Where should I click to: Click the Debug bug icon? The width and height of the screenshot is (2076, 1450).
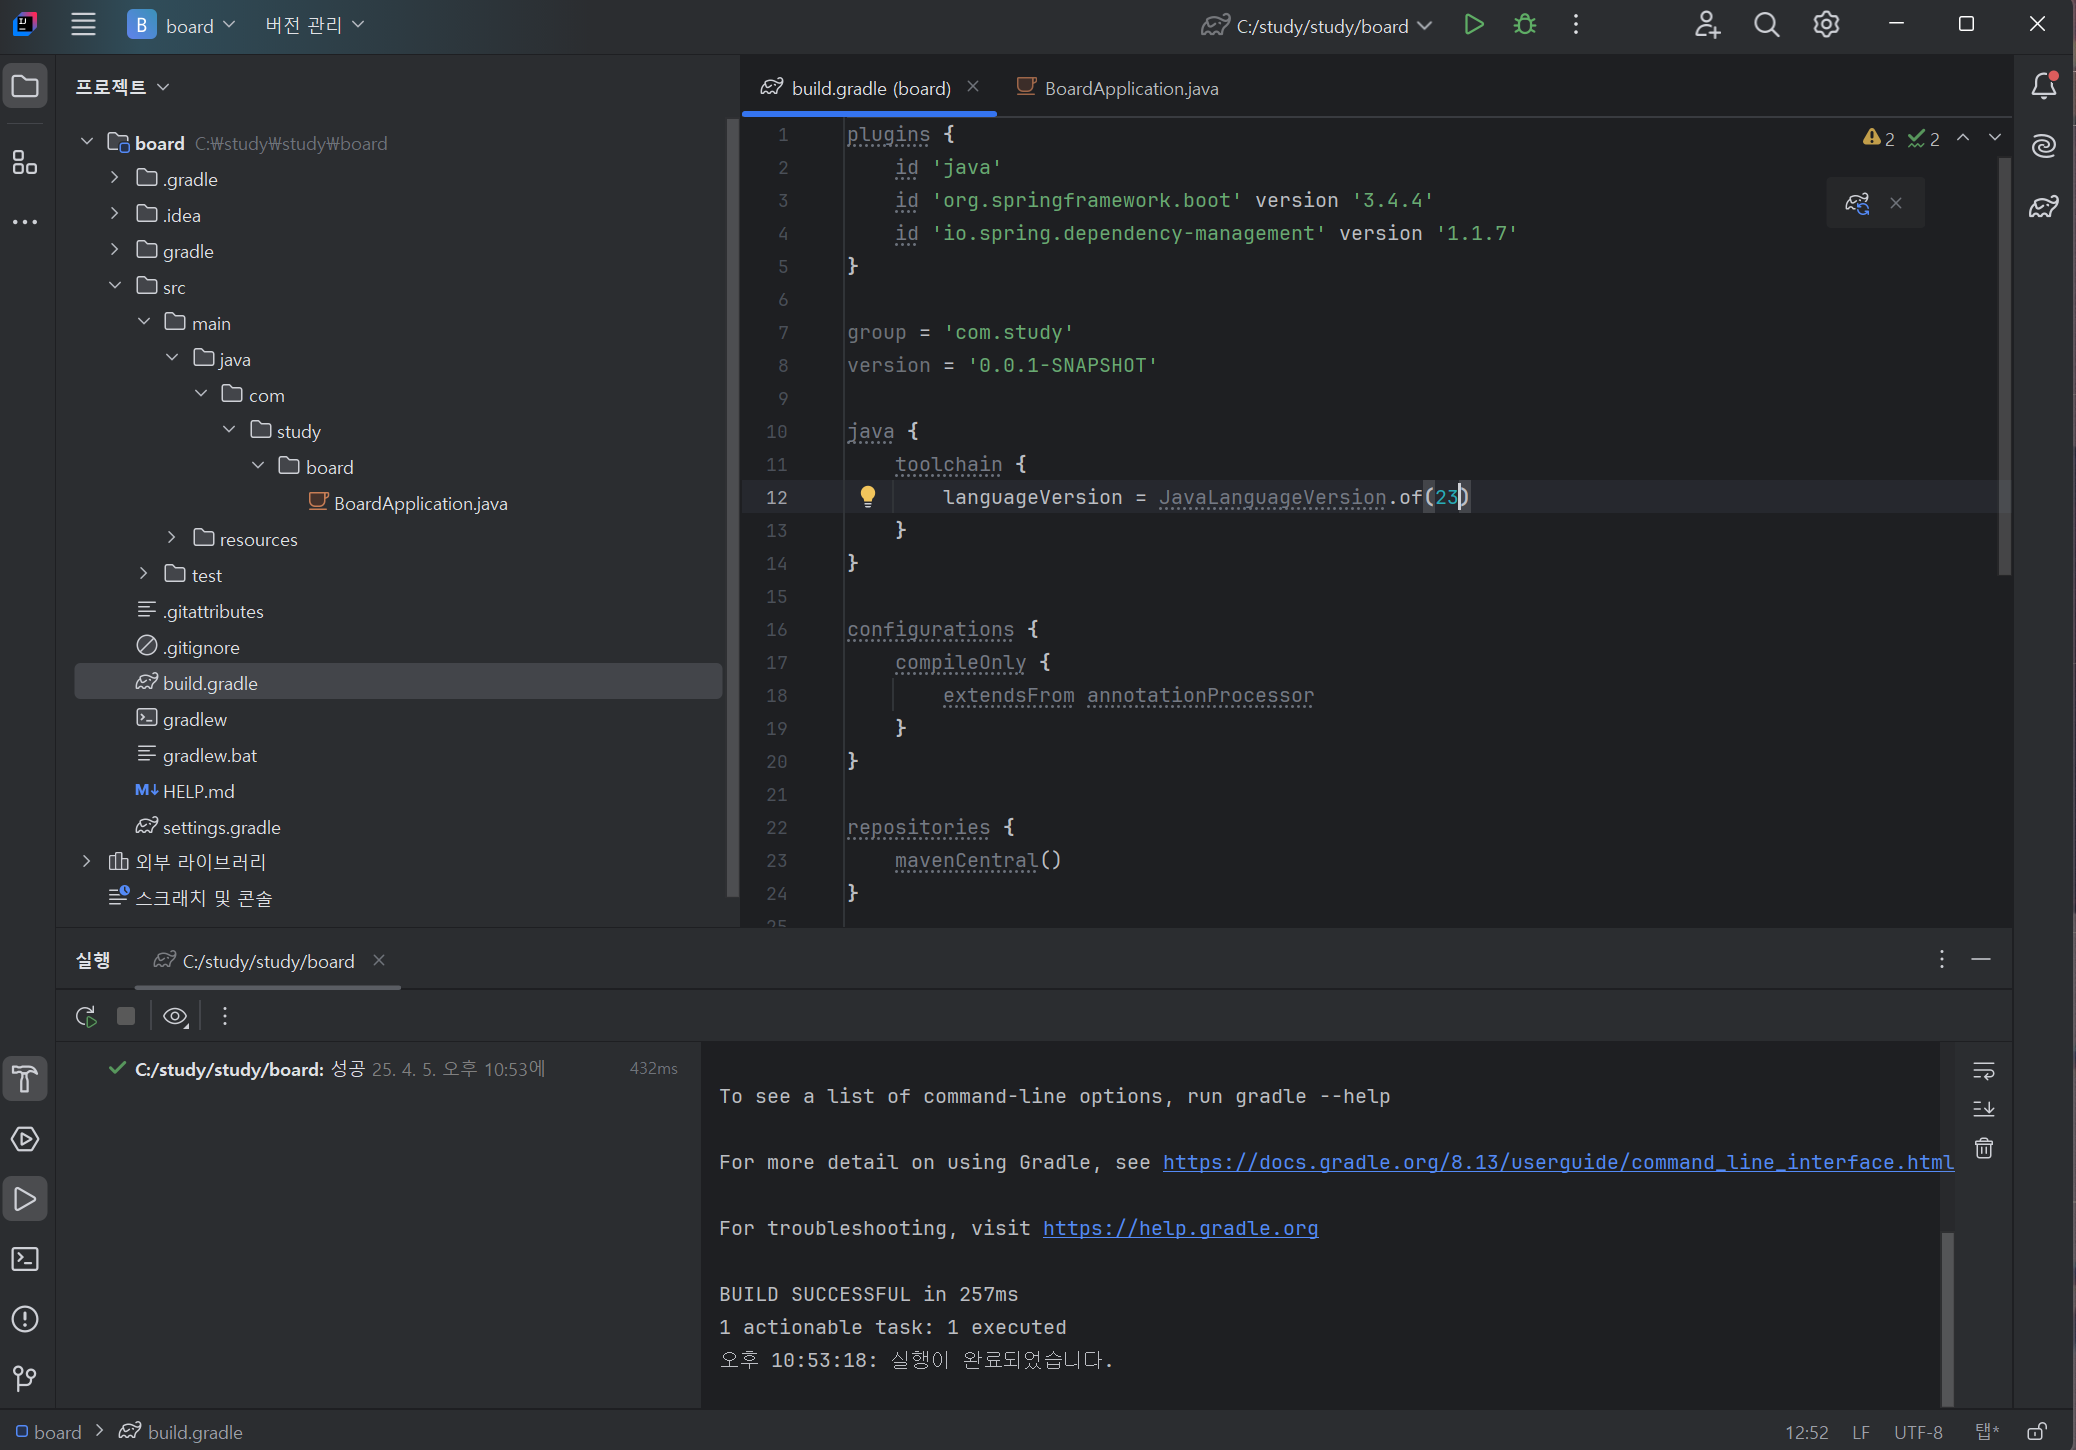coord(1524,25)
